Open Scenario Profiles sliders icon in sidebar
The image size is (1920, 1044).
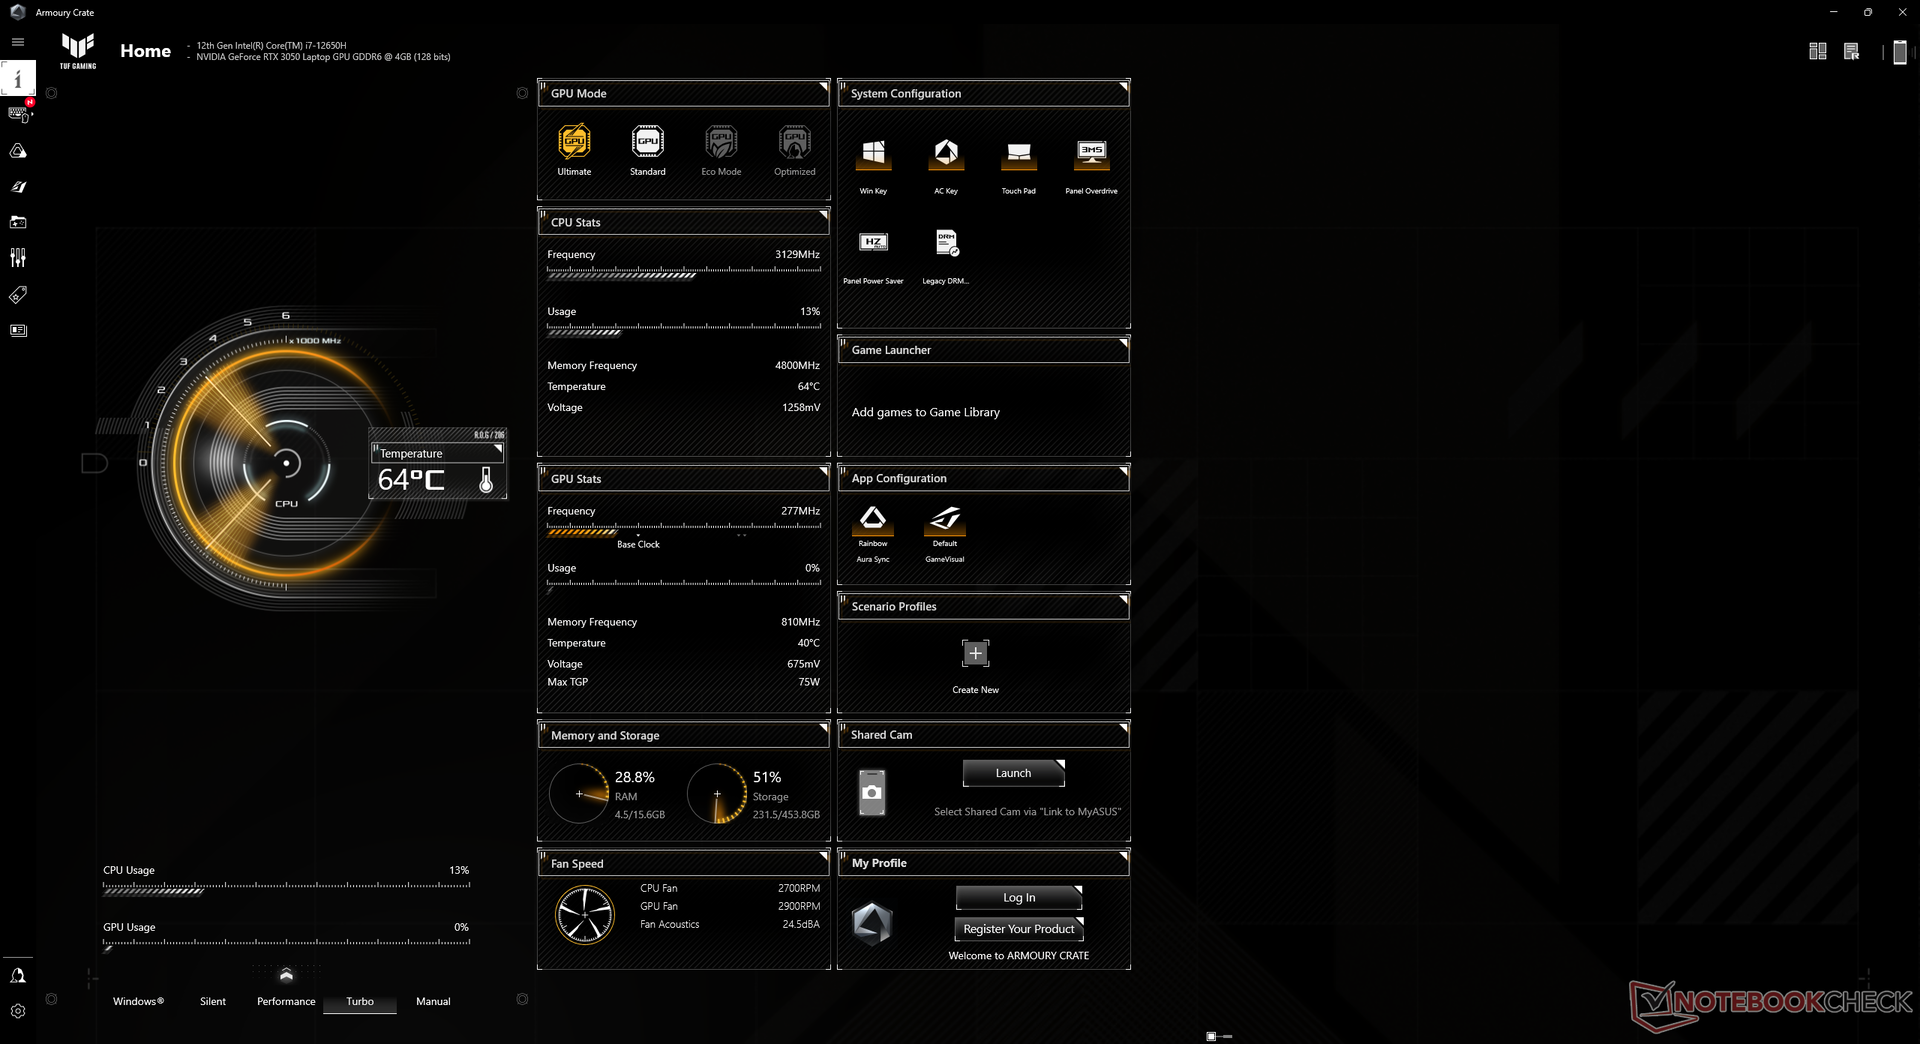click(18, 258)
